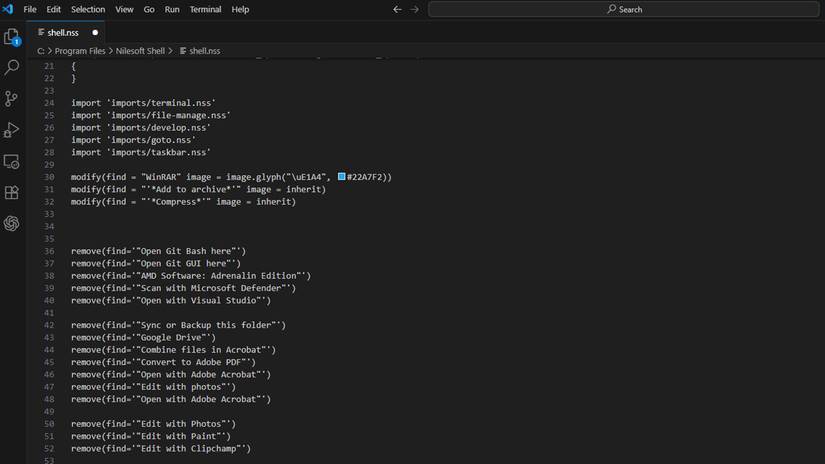The image size is (825, 464).
Task: Click the "*Add to archive*" modify line
Action: 198,189
